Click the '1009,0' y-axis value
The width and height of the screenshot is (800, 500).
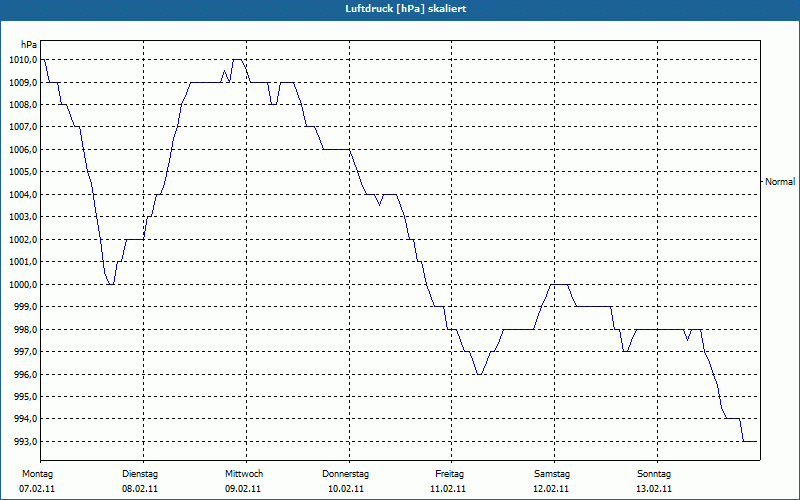click(x=23, y=82)
